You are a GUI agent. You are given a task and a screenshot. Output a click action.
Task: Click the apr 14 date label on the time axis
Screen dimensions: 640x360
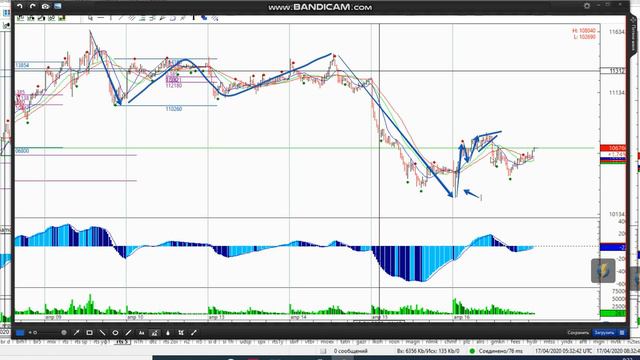(298, 317)
